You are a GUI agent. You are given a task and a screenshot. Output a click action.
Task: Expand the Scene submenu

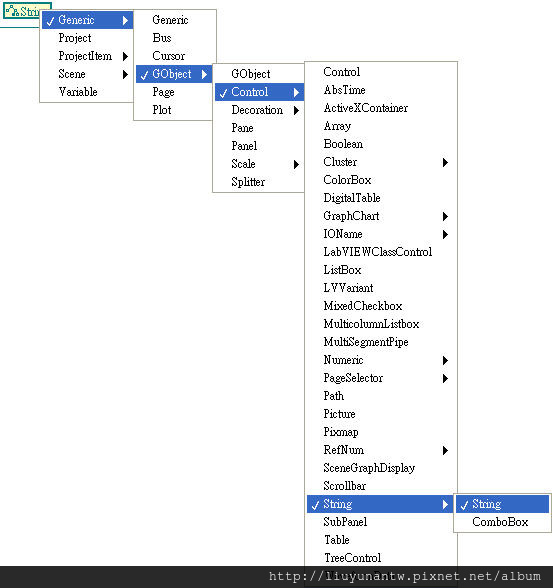point(87,74)
